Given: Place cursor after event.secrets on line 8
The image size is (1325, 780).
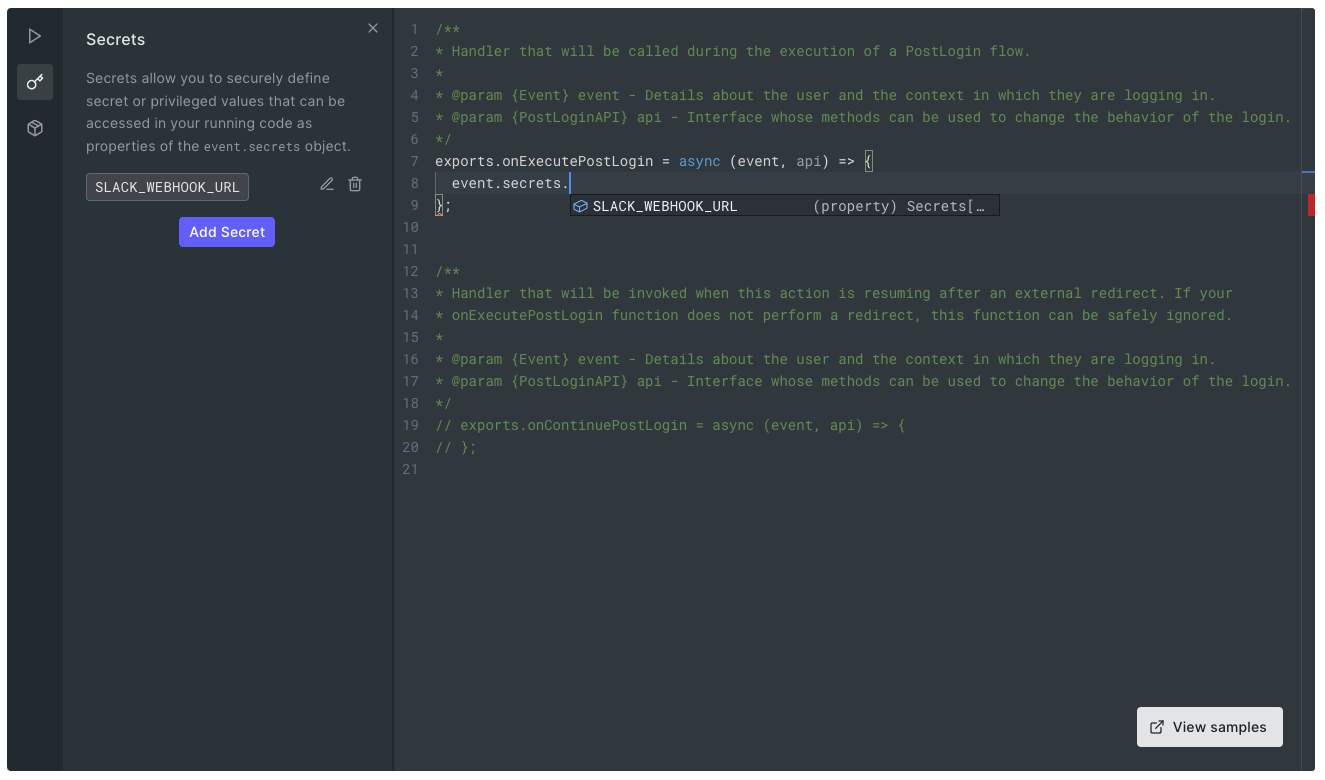Looking at the screenshot, I should click(566, 183).
